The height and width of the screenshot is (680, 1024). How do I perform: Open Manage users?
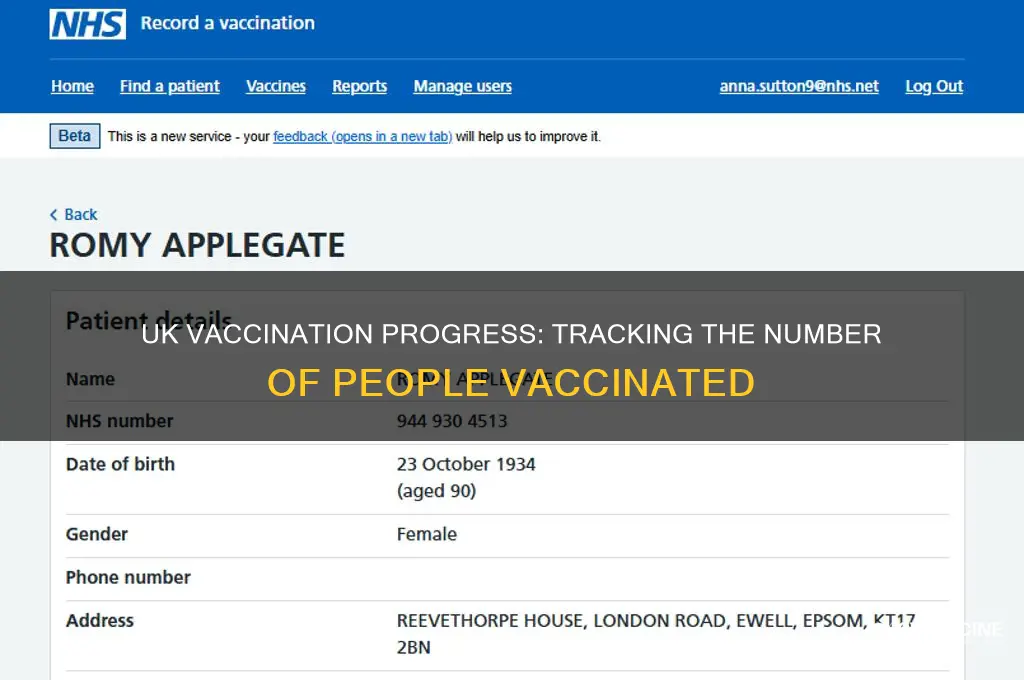click(462, 86)
